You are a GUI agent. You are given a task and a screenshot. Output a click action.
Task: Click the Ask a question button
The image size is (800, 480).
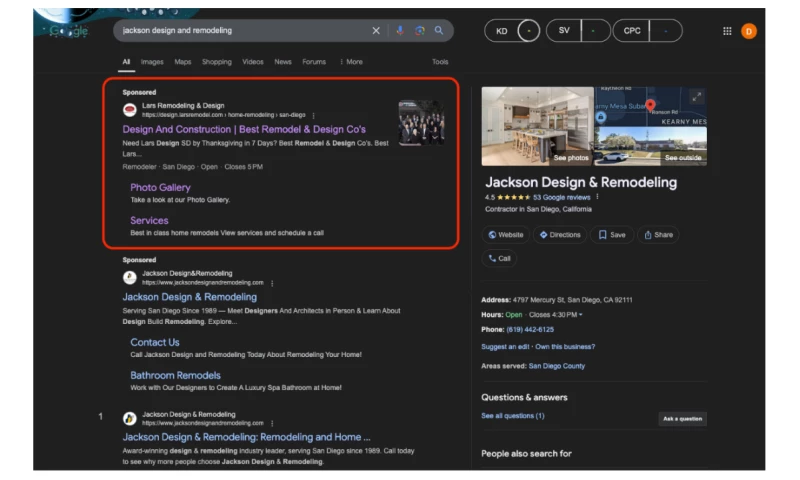682,419
